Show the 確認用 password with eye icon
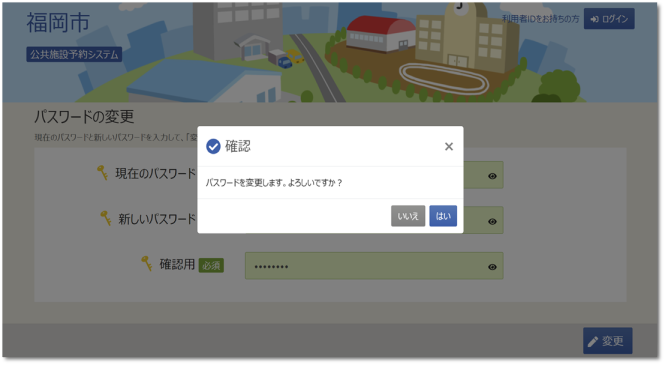Image resolution: width=665 pixels, height=365 pixels. pyautogui.click(x=492, y=267)
